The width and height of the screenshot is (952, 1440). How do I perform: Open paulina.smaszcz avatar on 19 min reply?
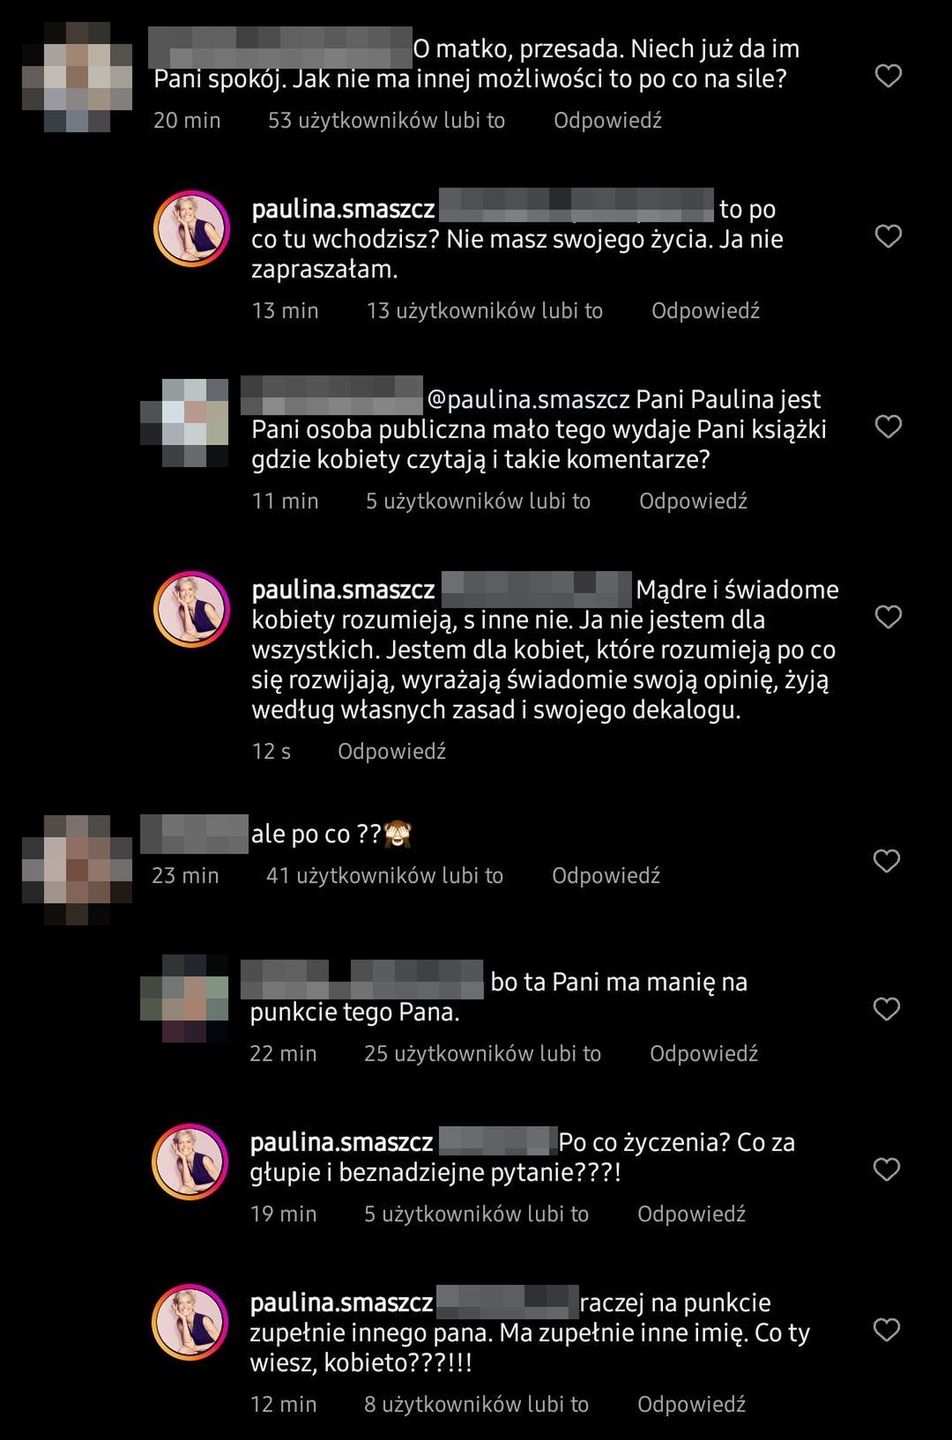click(x=190, y=1161)
